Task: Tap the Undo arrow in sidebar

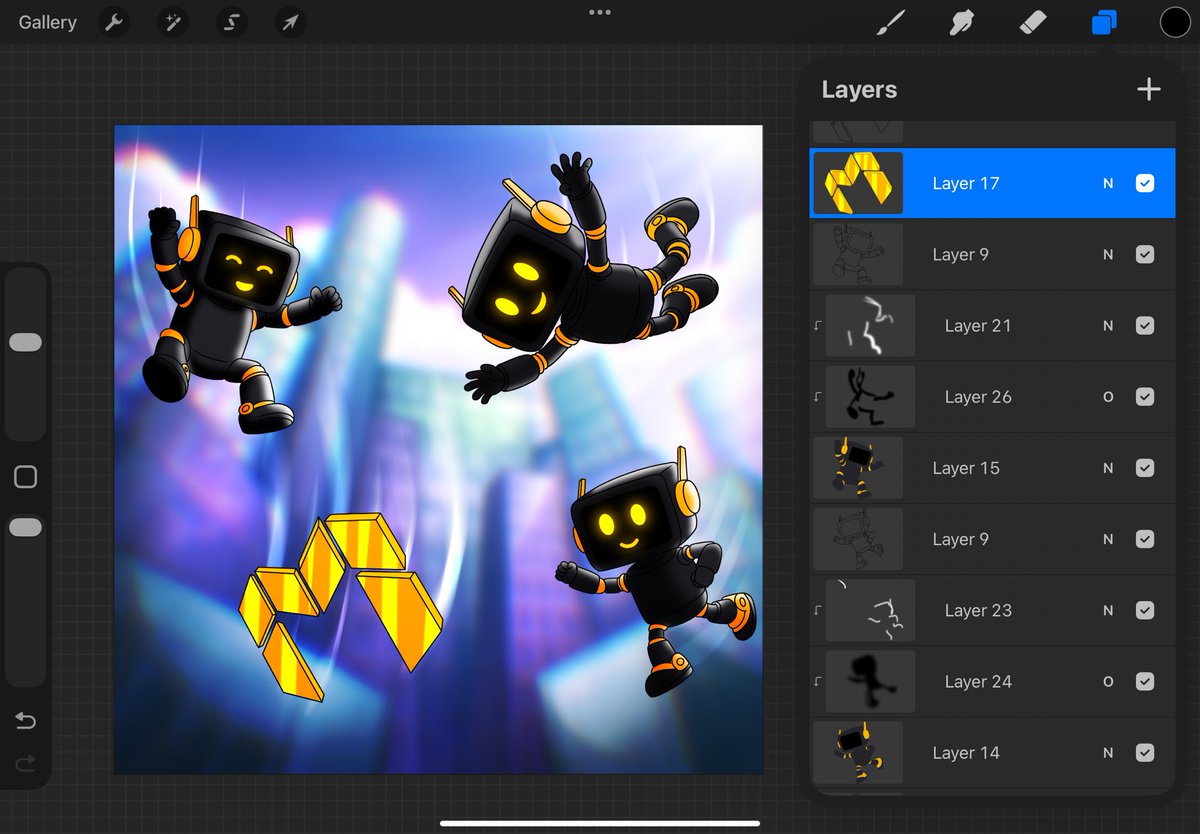Action: coord(26,721)
